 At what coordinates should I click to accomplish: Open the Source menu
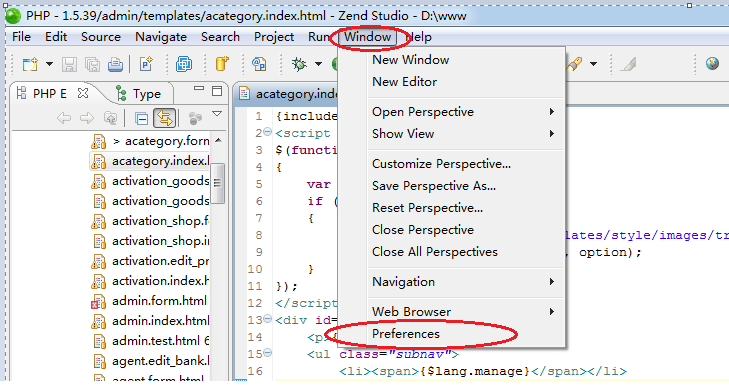click(x=101, y=37)
